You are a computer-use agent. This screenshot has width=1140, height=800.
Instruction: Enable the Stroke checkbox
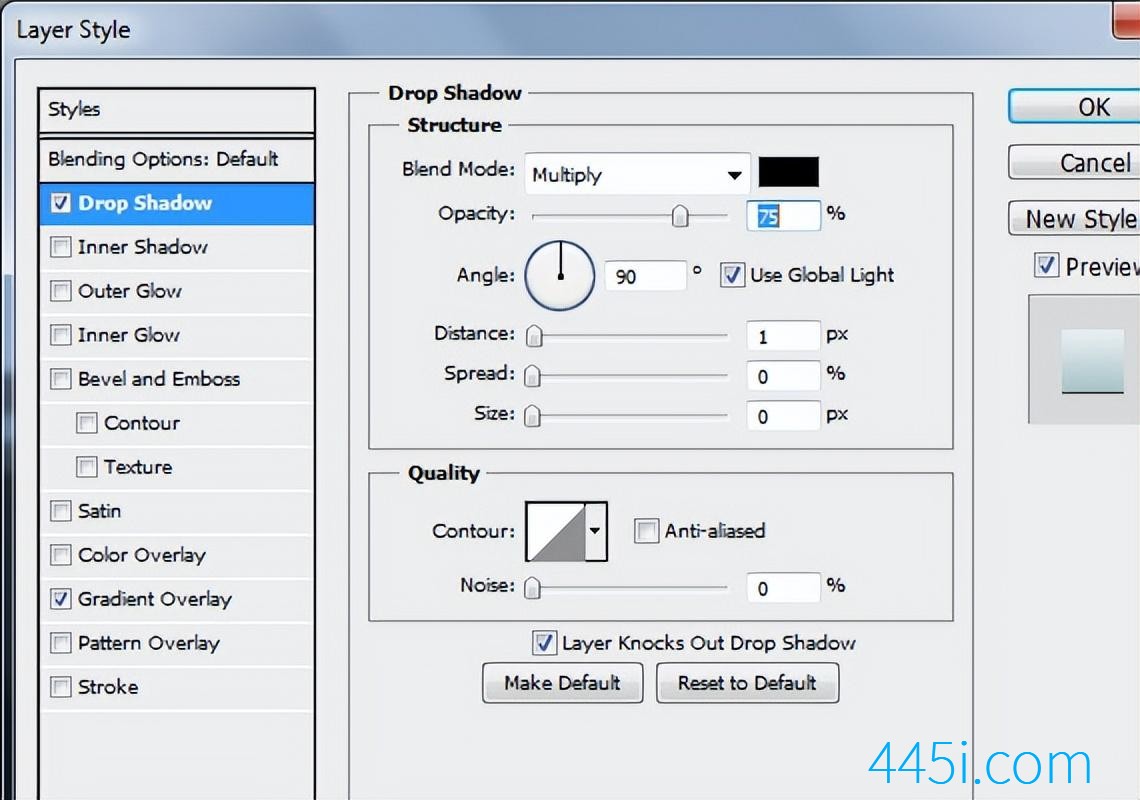[60, 687]
